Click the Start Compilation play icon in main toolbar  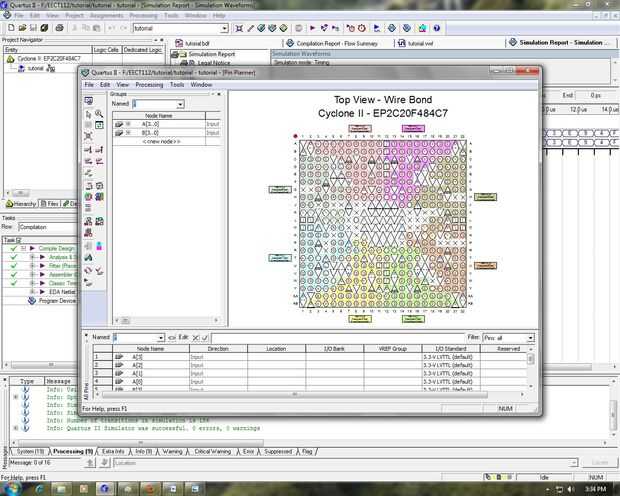[x=312, y=28]
